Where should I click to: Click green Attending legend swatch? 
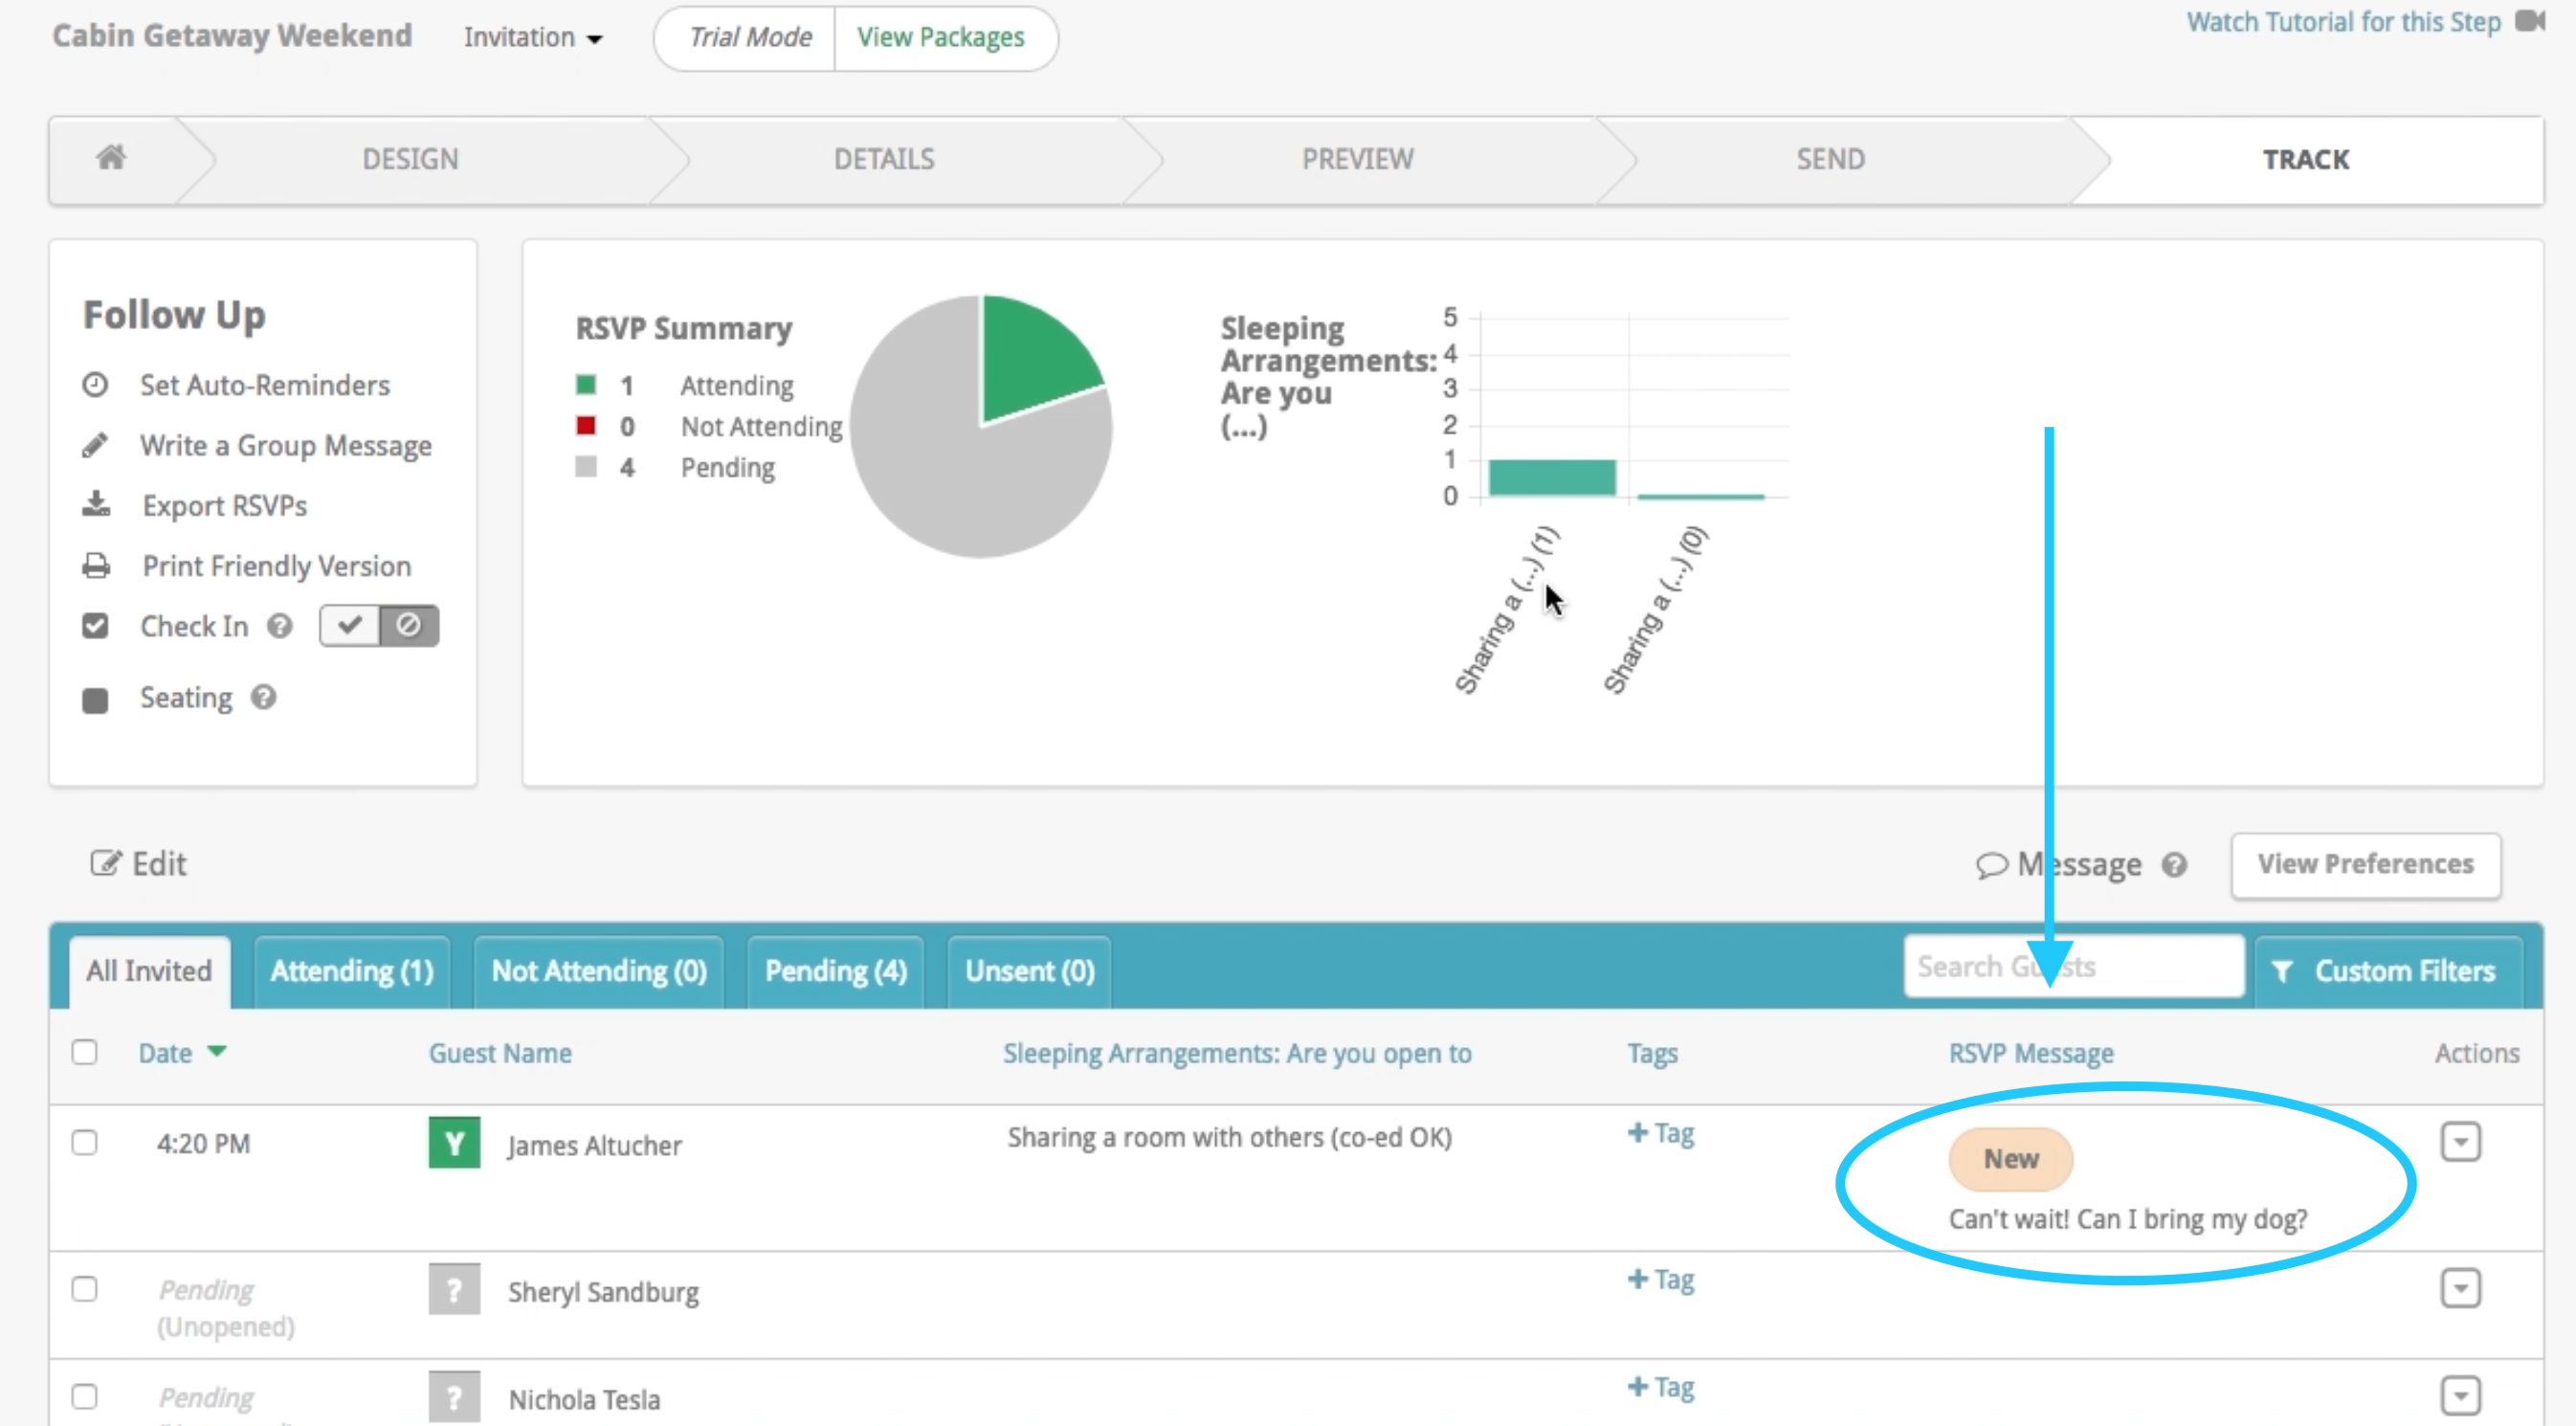586,384
